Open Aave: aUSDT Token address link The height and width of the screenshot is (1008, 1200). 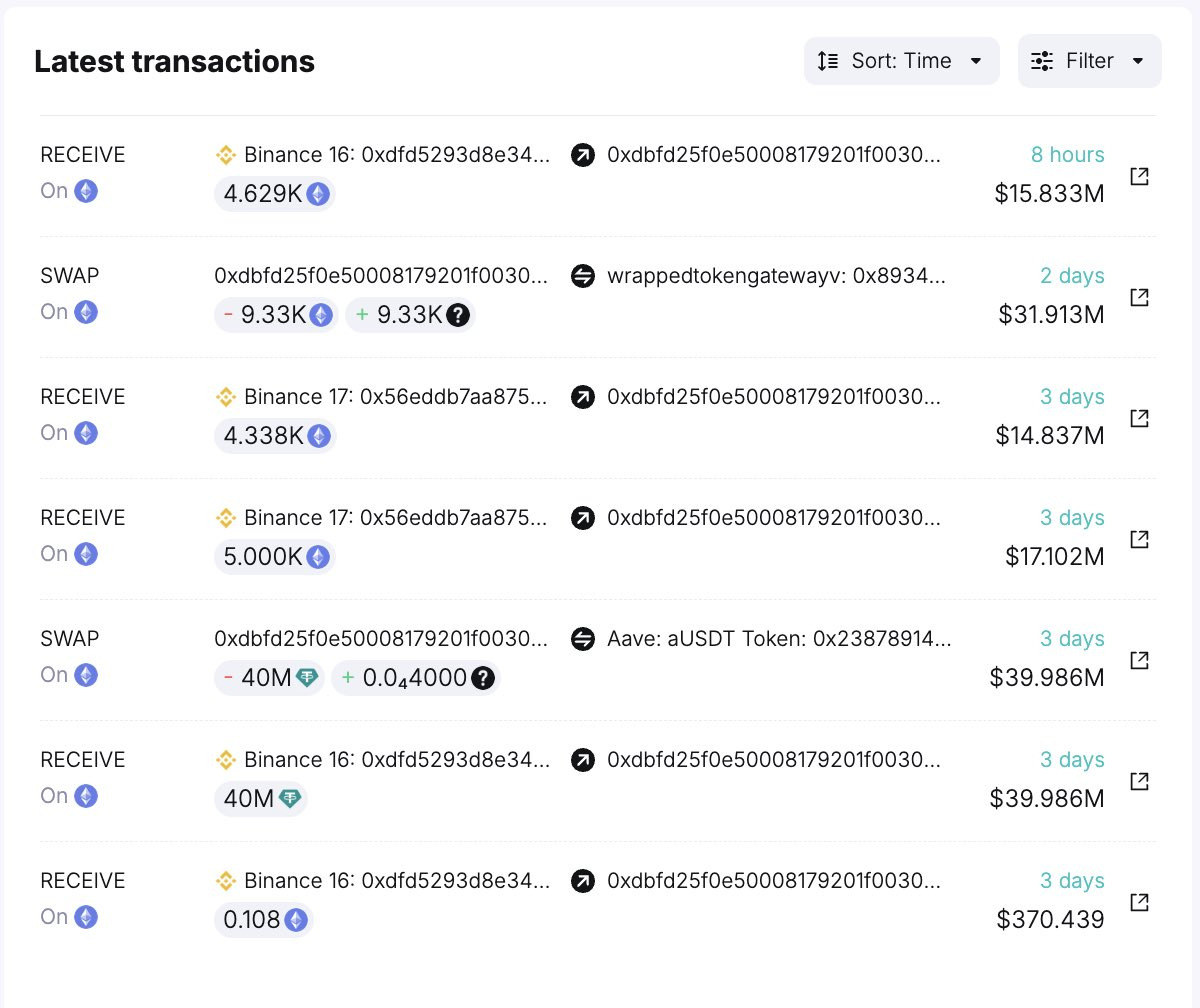[780, 639]
